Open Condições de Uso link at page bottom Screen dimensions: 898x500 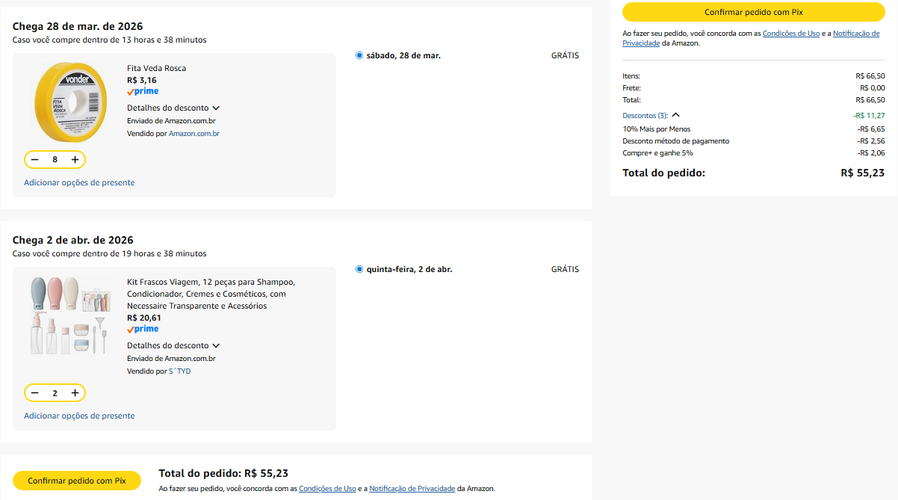pyautogui.click(x=327, y=489)
